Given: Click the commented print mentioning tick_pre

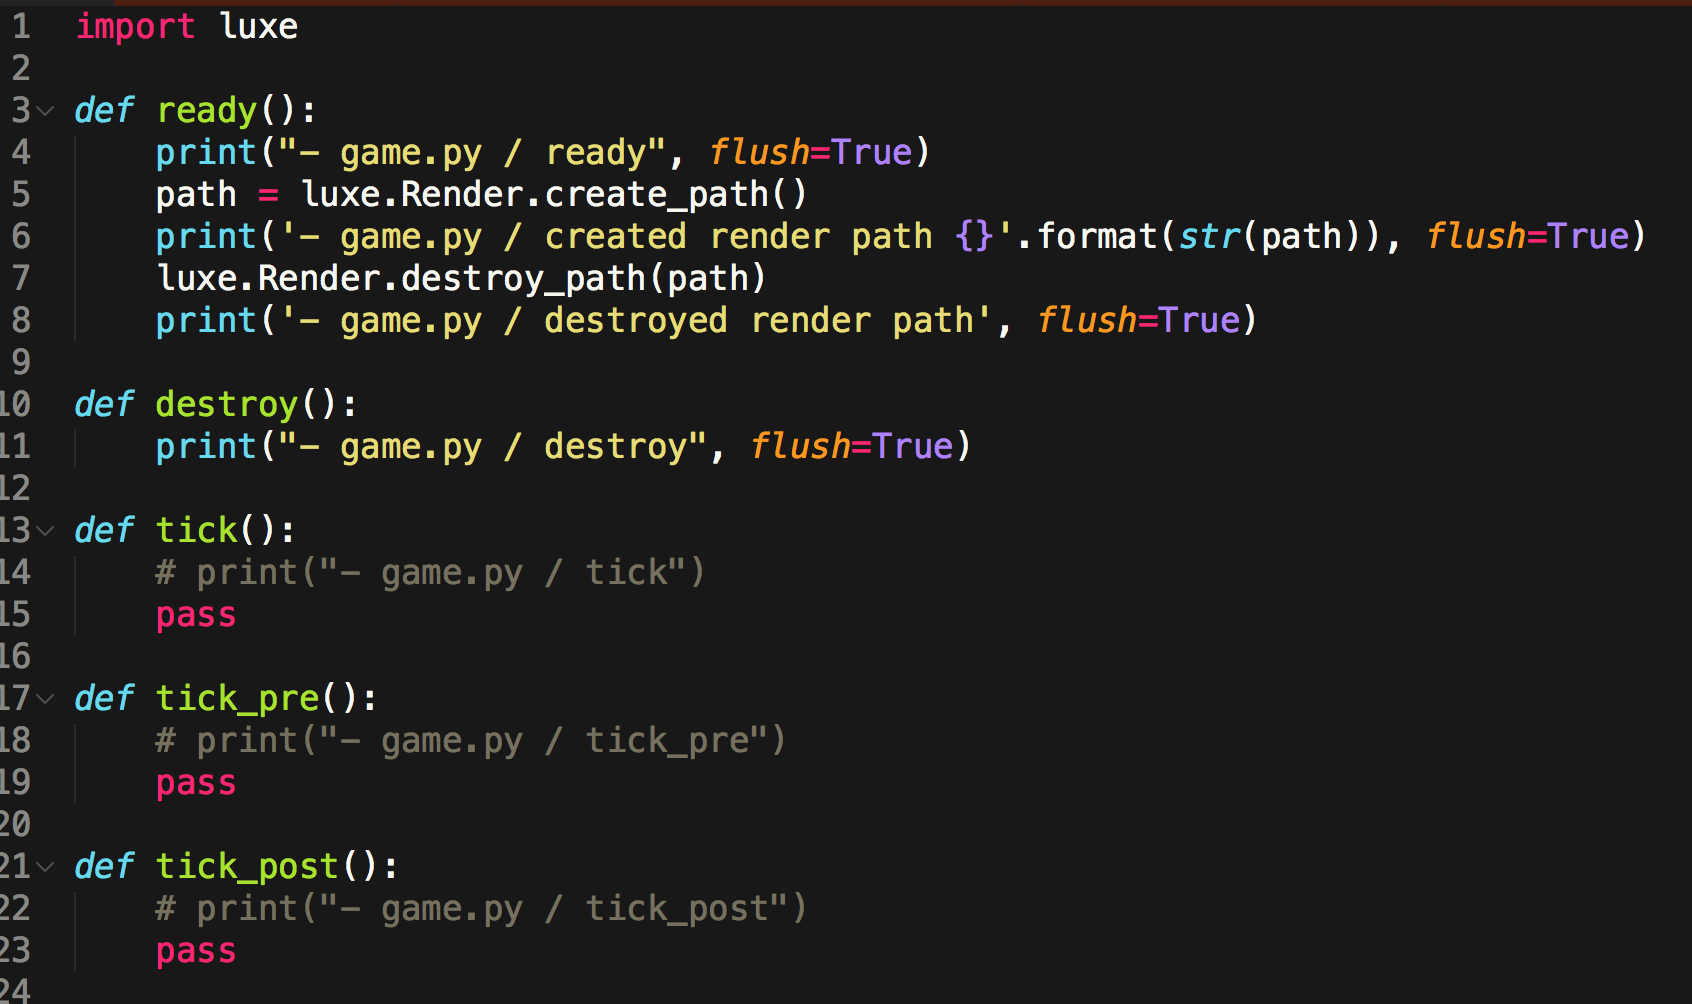Looking at the screenshot, I should click(x=472, y=741).
